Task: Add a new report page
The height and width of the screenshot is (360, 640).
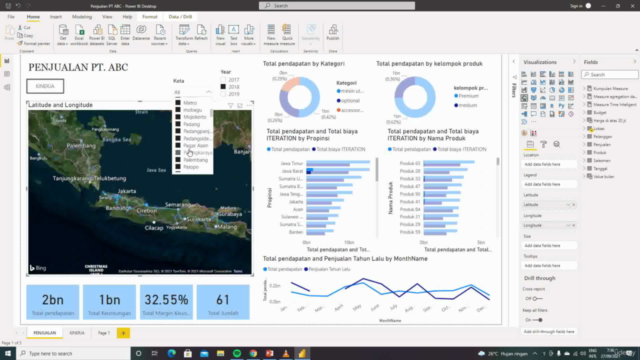Action: [x=123, y=333]
